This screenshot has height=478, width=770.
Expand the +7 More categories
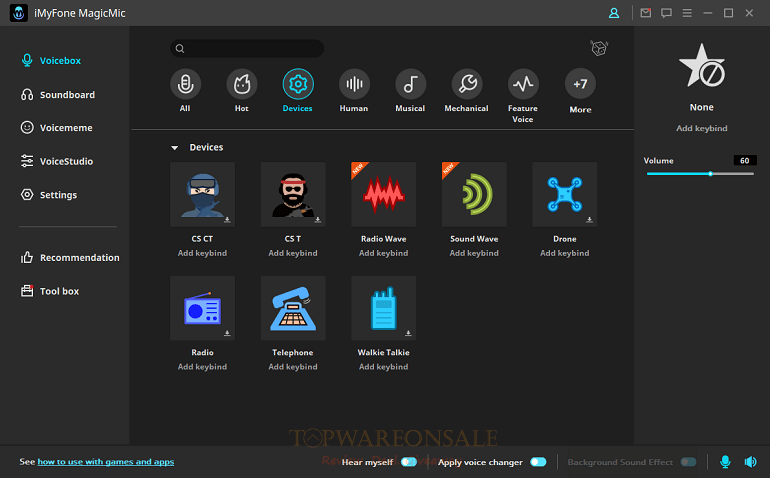580,84
